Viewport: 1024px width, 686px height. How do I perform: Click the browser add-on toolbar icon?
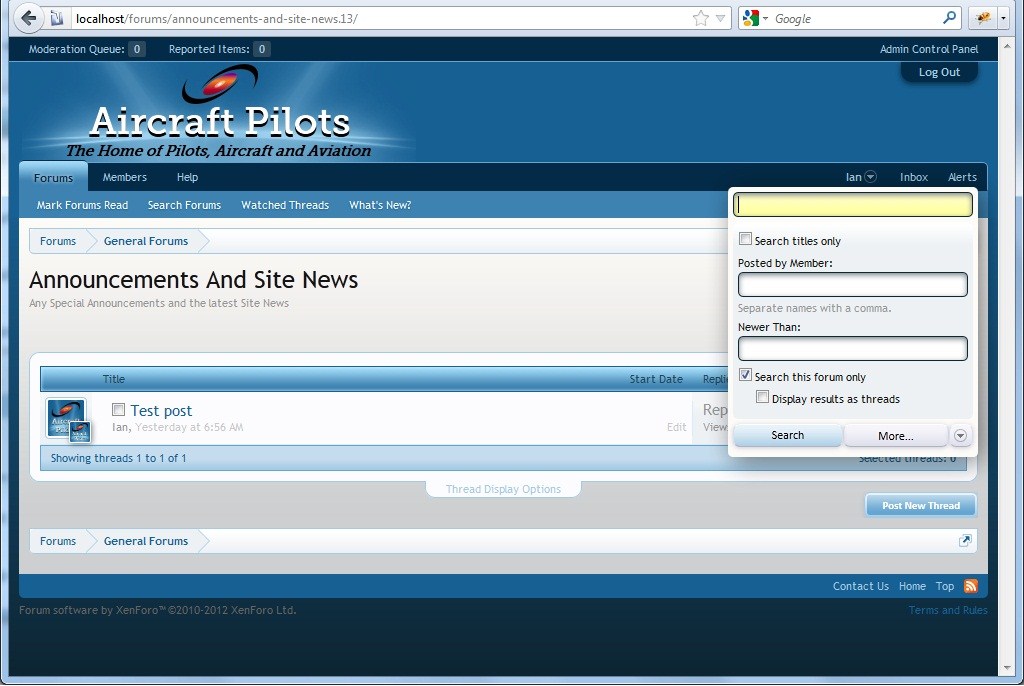983,18
